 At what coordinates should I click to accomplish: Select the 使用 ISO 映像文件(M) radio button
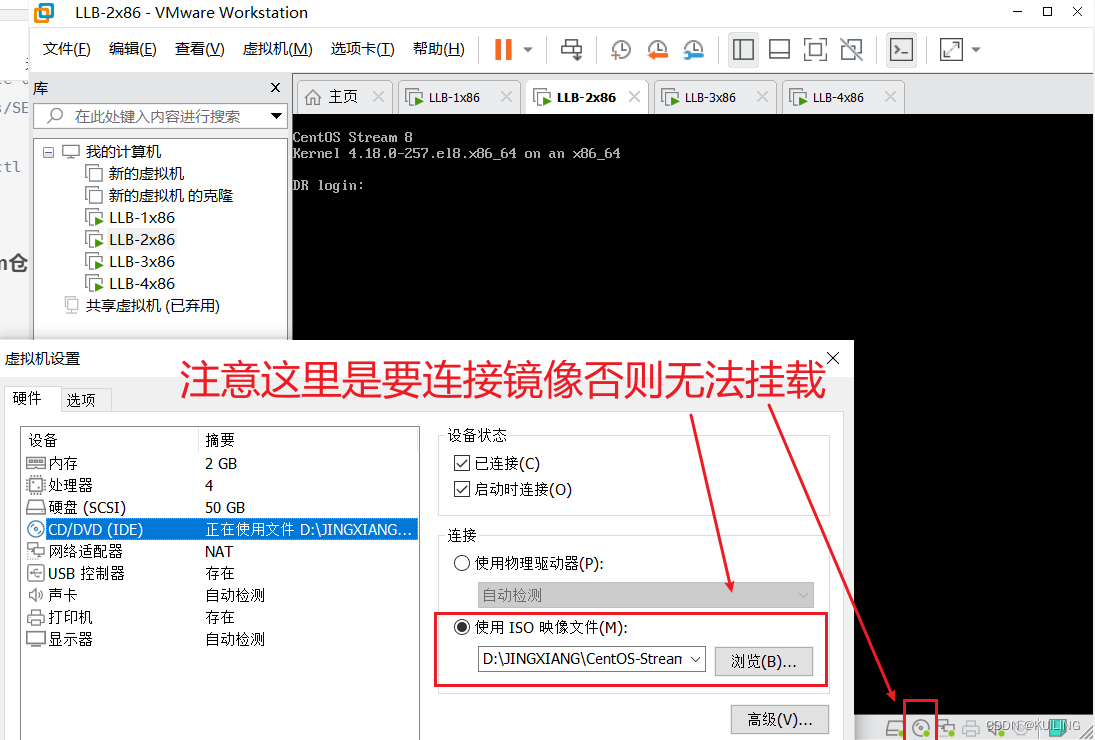pyautogui.click(x=462, y=627)
